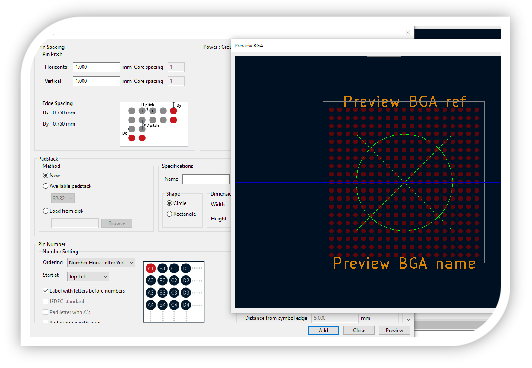Open the available padstack dropdown list
532x368 pixels.
[x=63, y=198]
